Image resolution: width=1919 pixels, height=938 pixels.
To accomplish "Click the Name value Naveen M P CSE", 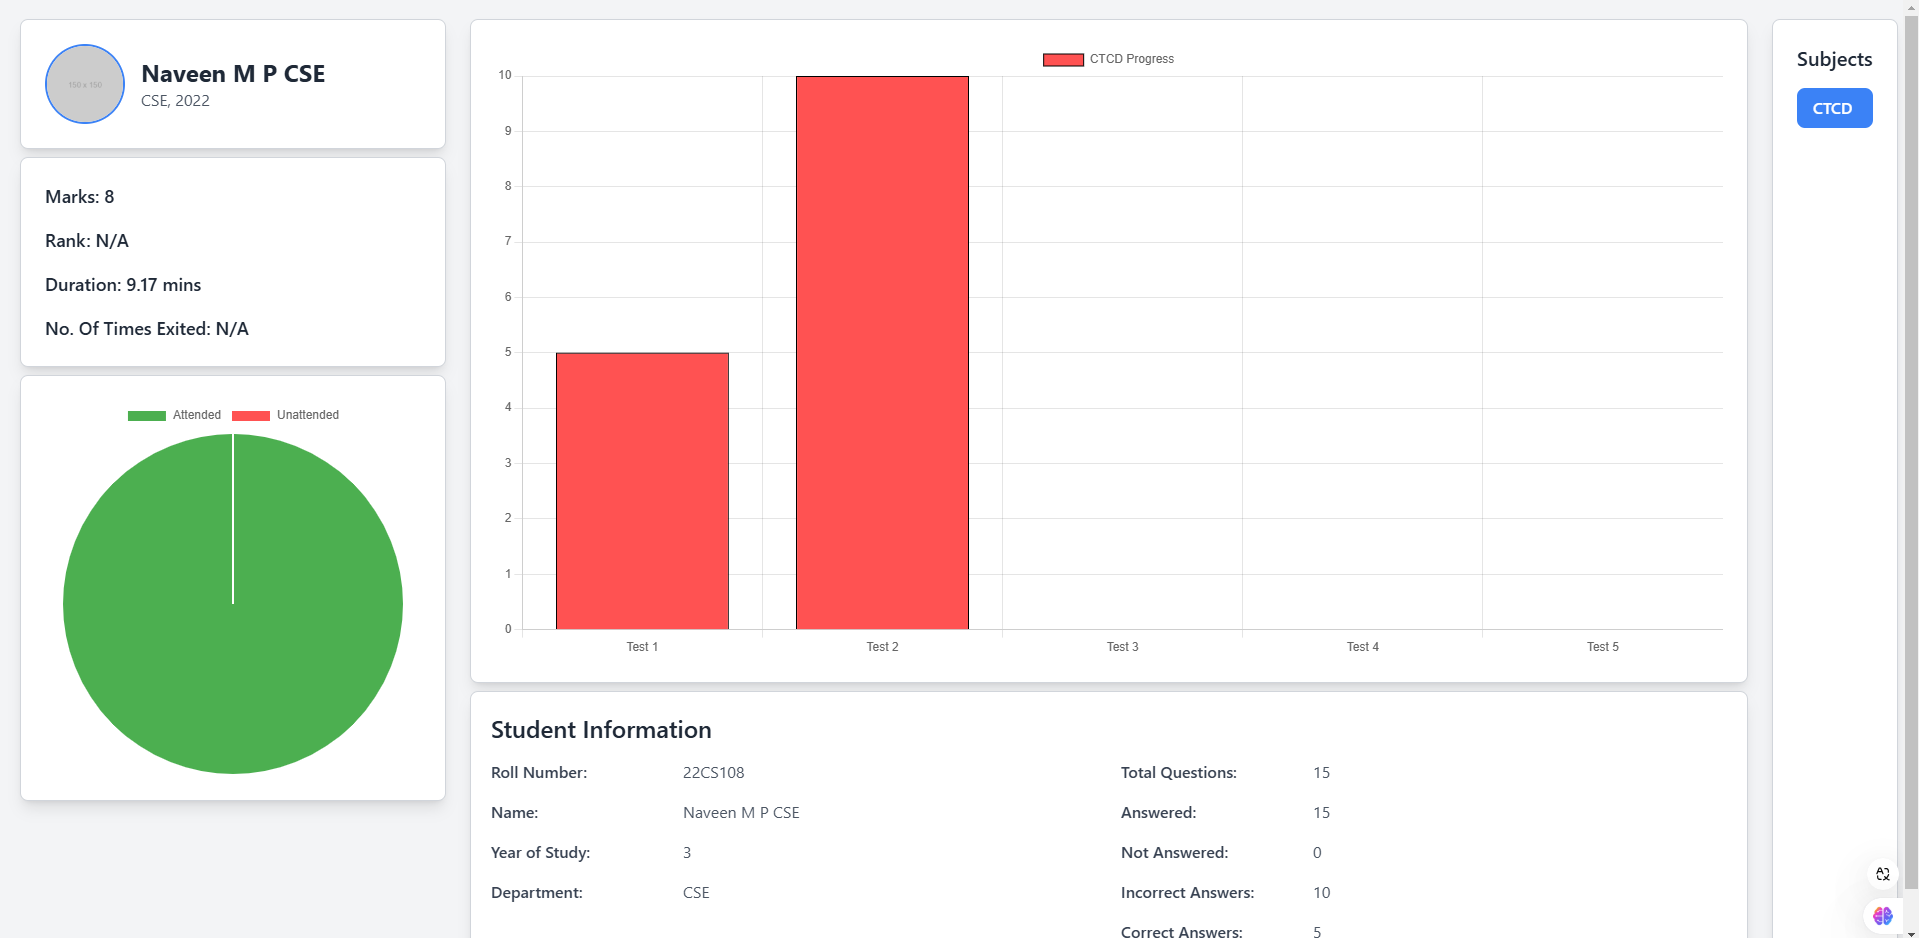I will tap(741, 813).
